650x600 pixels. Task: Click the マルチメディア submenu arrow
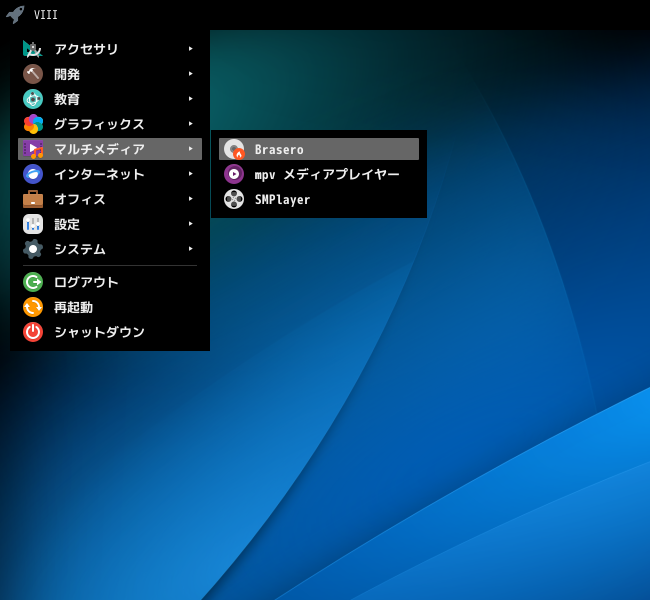coord(190,149)
